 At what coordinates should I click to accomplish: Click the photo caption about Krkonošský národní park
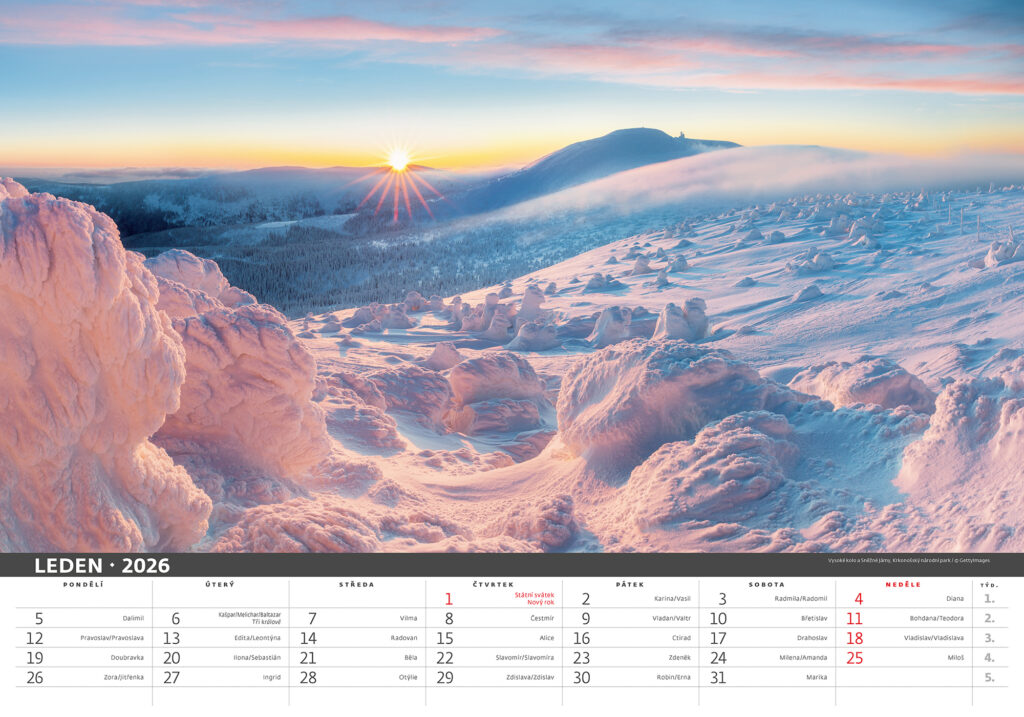pyautogui.click(x=914, y=560)
